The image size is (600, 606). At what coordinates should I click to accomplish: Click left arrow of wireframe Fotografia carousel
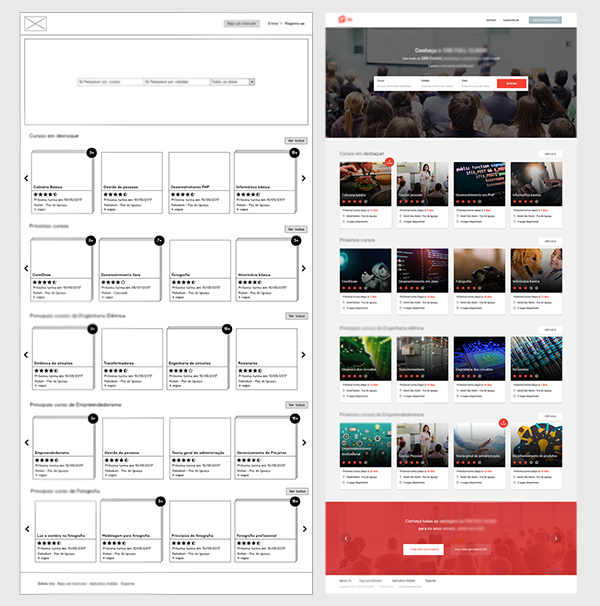(x=27, y=529)
